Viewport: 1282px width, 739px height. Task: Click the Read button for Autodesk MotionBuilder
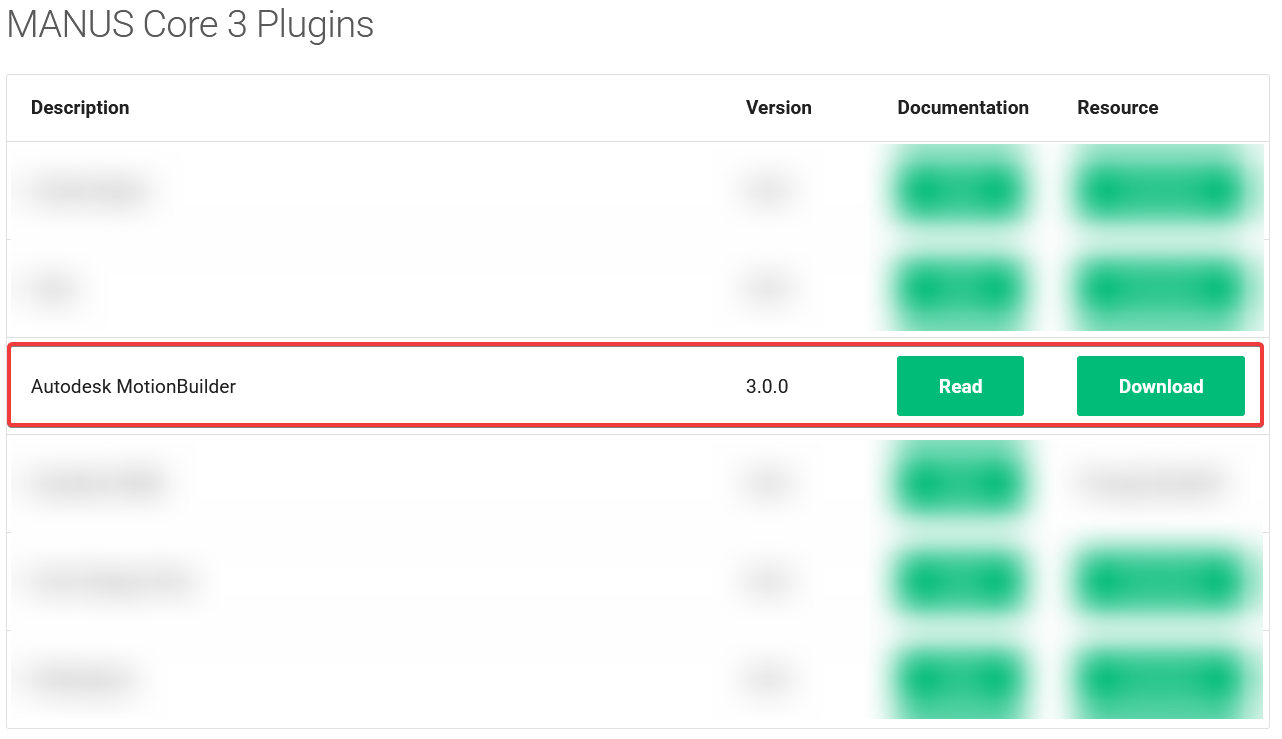point(960,386)
